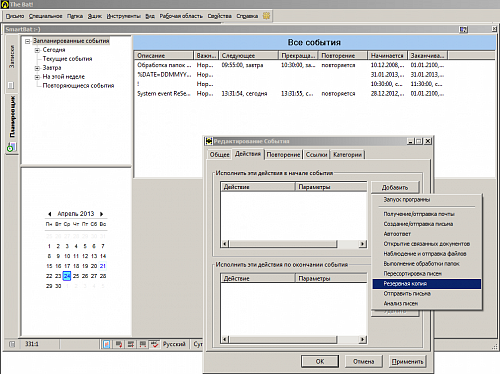Viewport: 500px width, 374px height.
Task: Collapse the Запланированные события tree node
Action: tap(28, 41)
